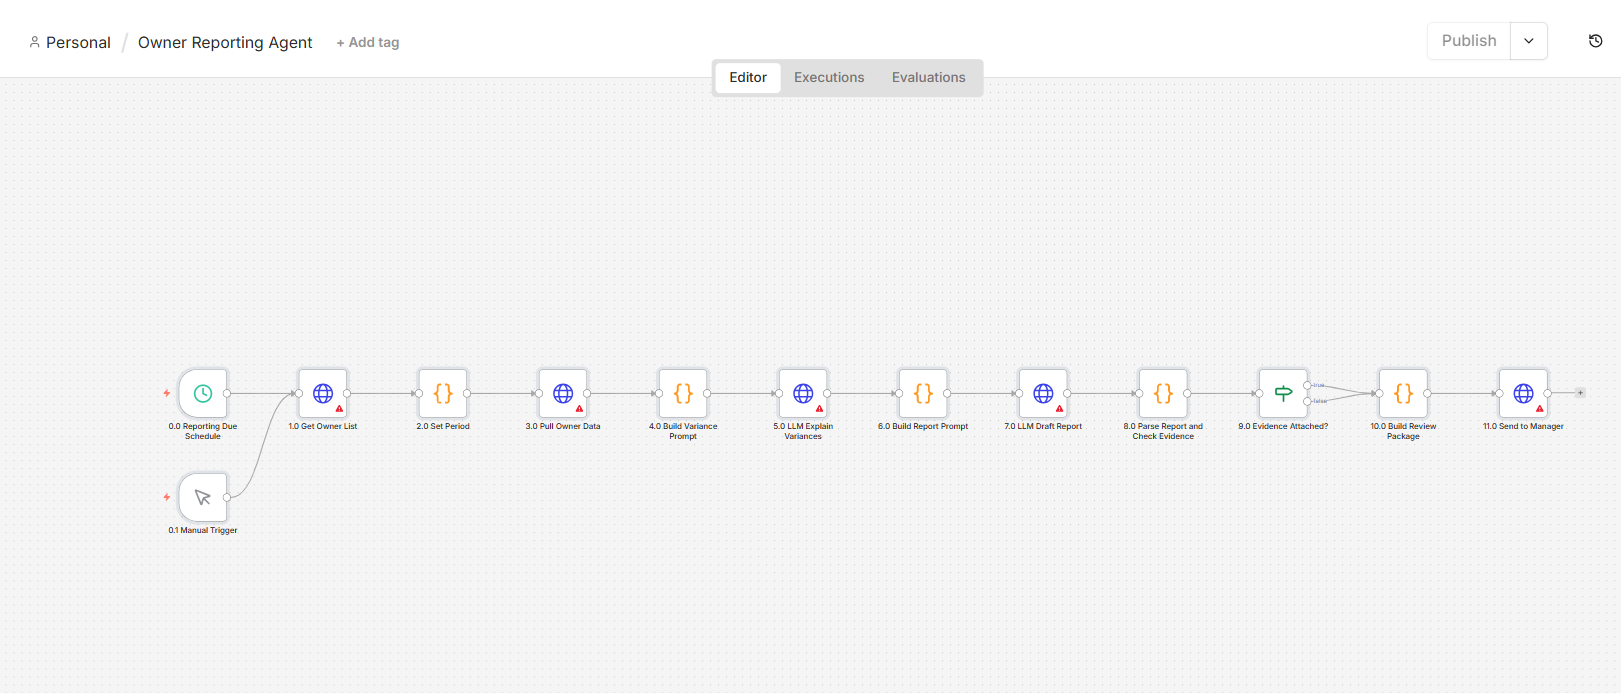Viewport: 1621px width, 693px height.
Task: Select the Manual Trigger cursor node
Action: pos(203,497)
